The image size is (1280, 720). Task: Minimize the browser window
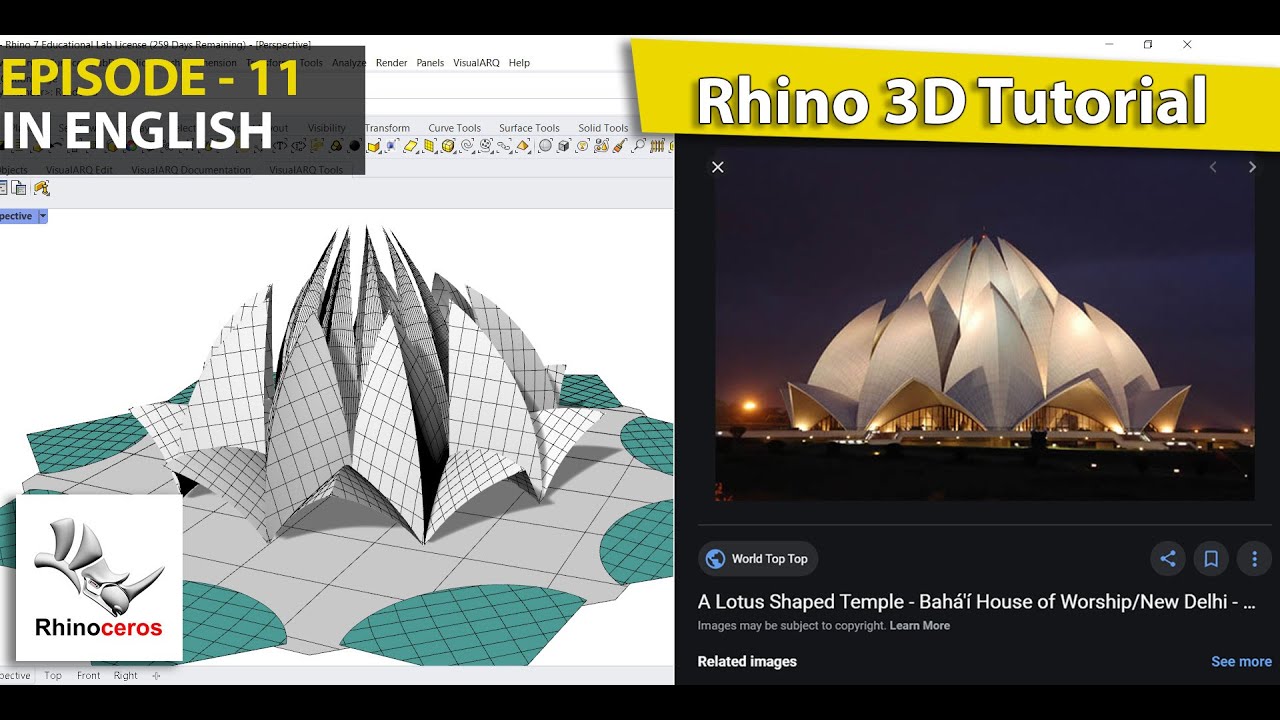[1109, 45]
